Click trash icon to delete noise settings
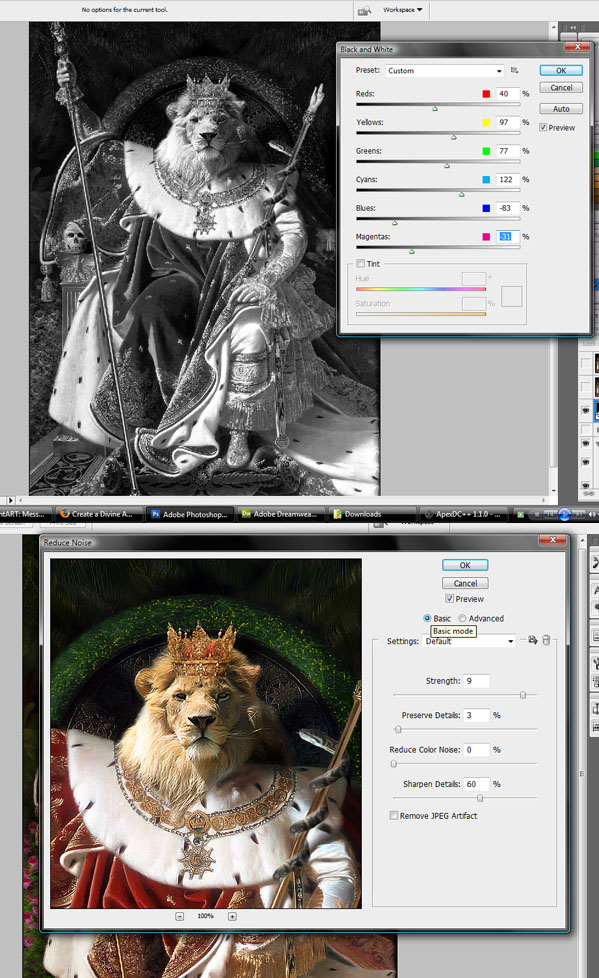The height and width of the screenshot is (978, 599). click(547, 640)
